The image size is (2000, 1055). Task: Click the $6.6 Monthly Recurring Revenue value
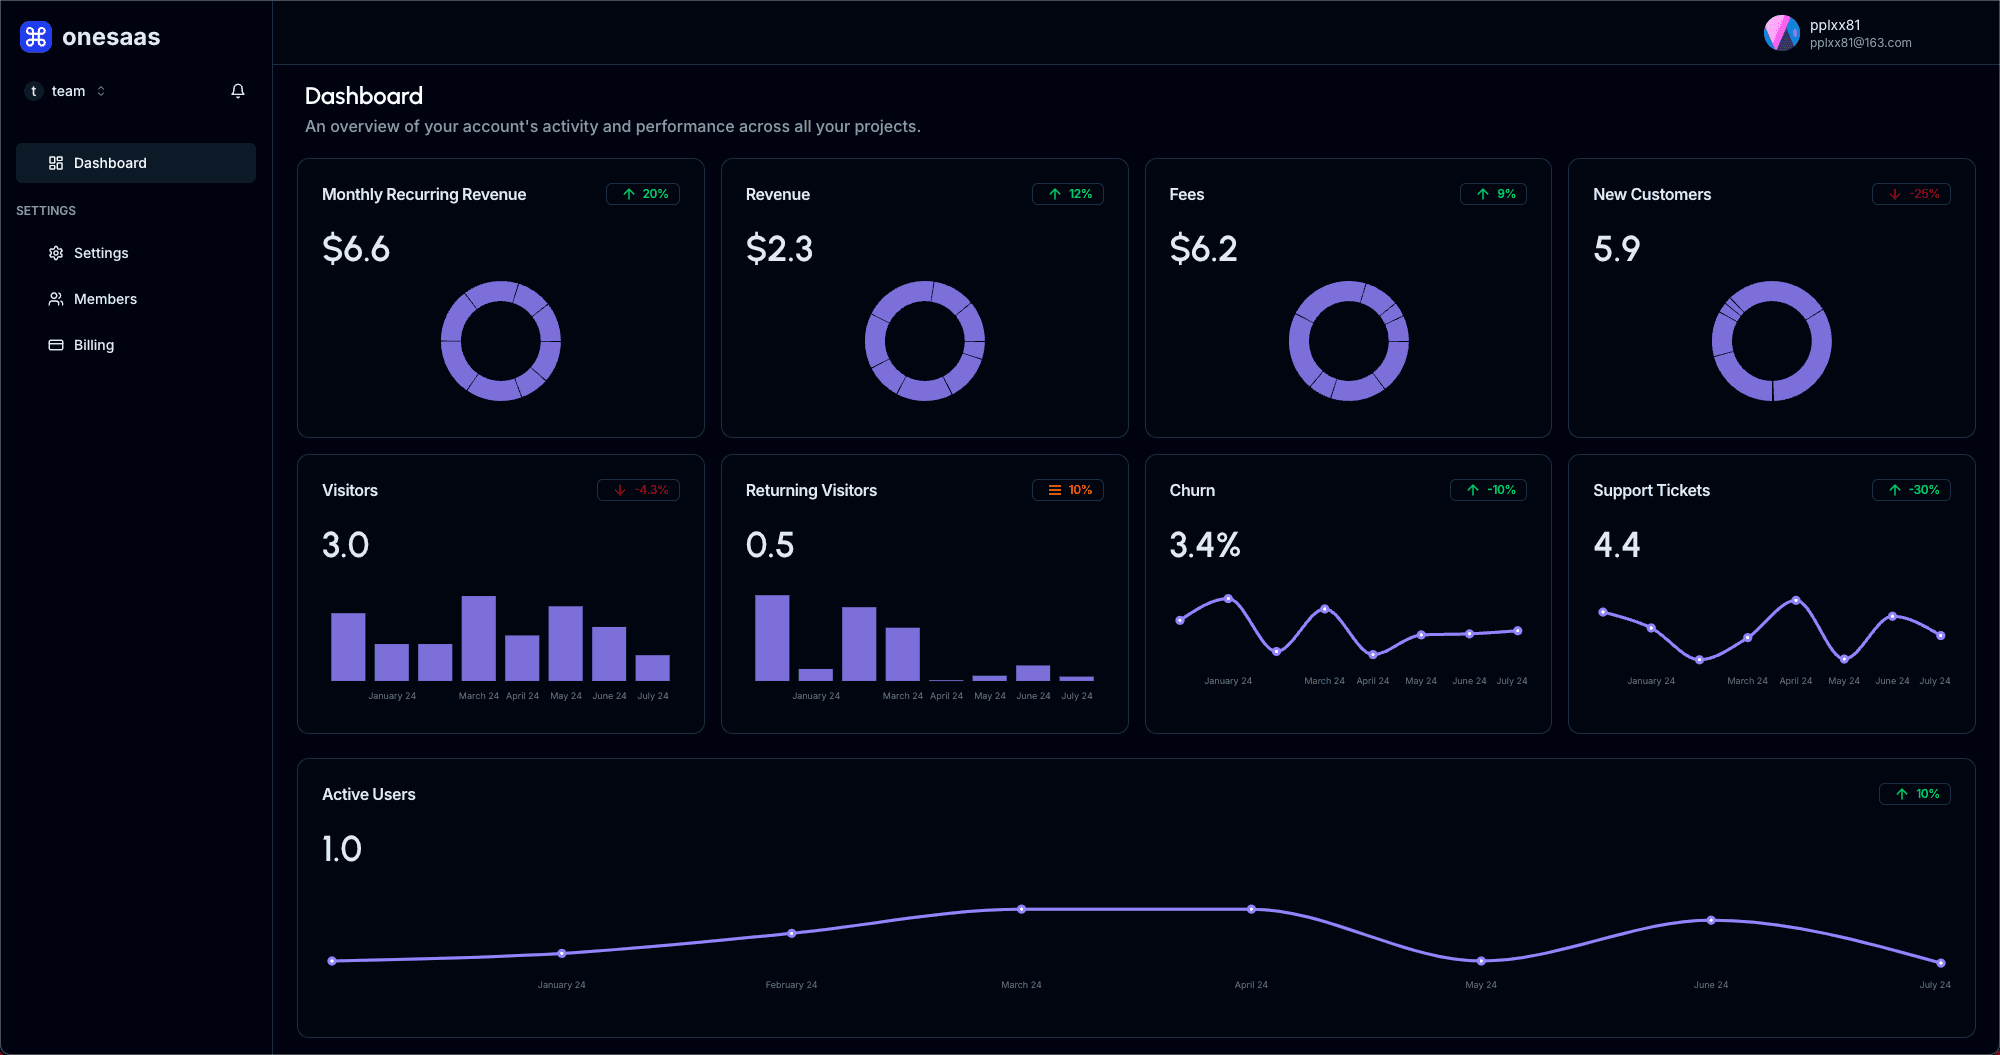(x=356, y=249)
